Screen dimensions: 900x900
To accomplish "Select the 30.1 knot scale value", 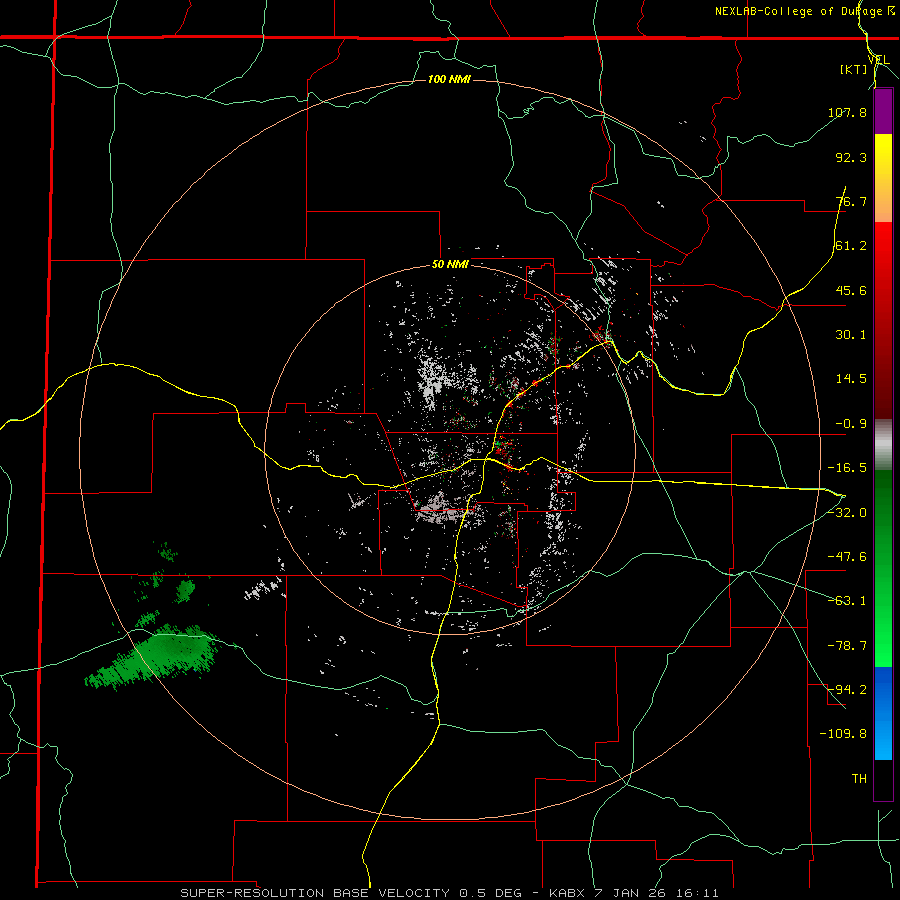I will pyautogui.click(x=851, y=335).
